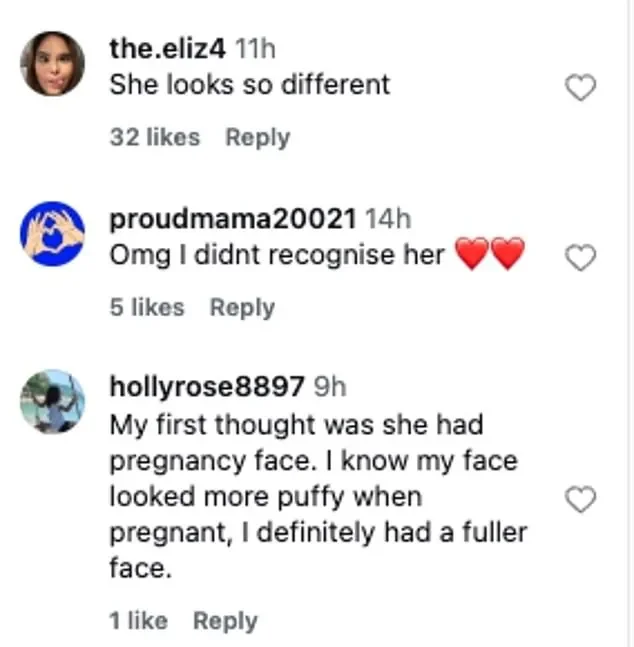The width and height of the screenshot is (634, 647).
Task: View the 1 like count
Action: (x=139, y=621)
